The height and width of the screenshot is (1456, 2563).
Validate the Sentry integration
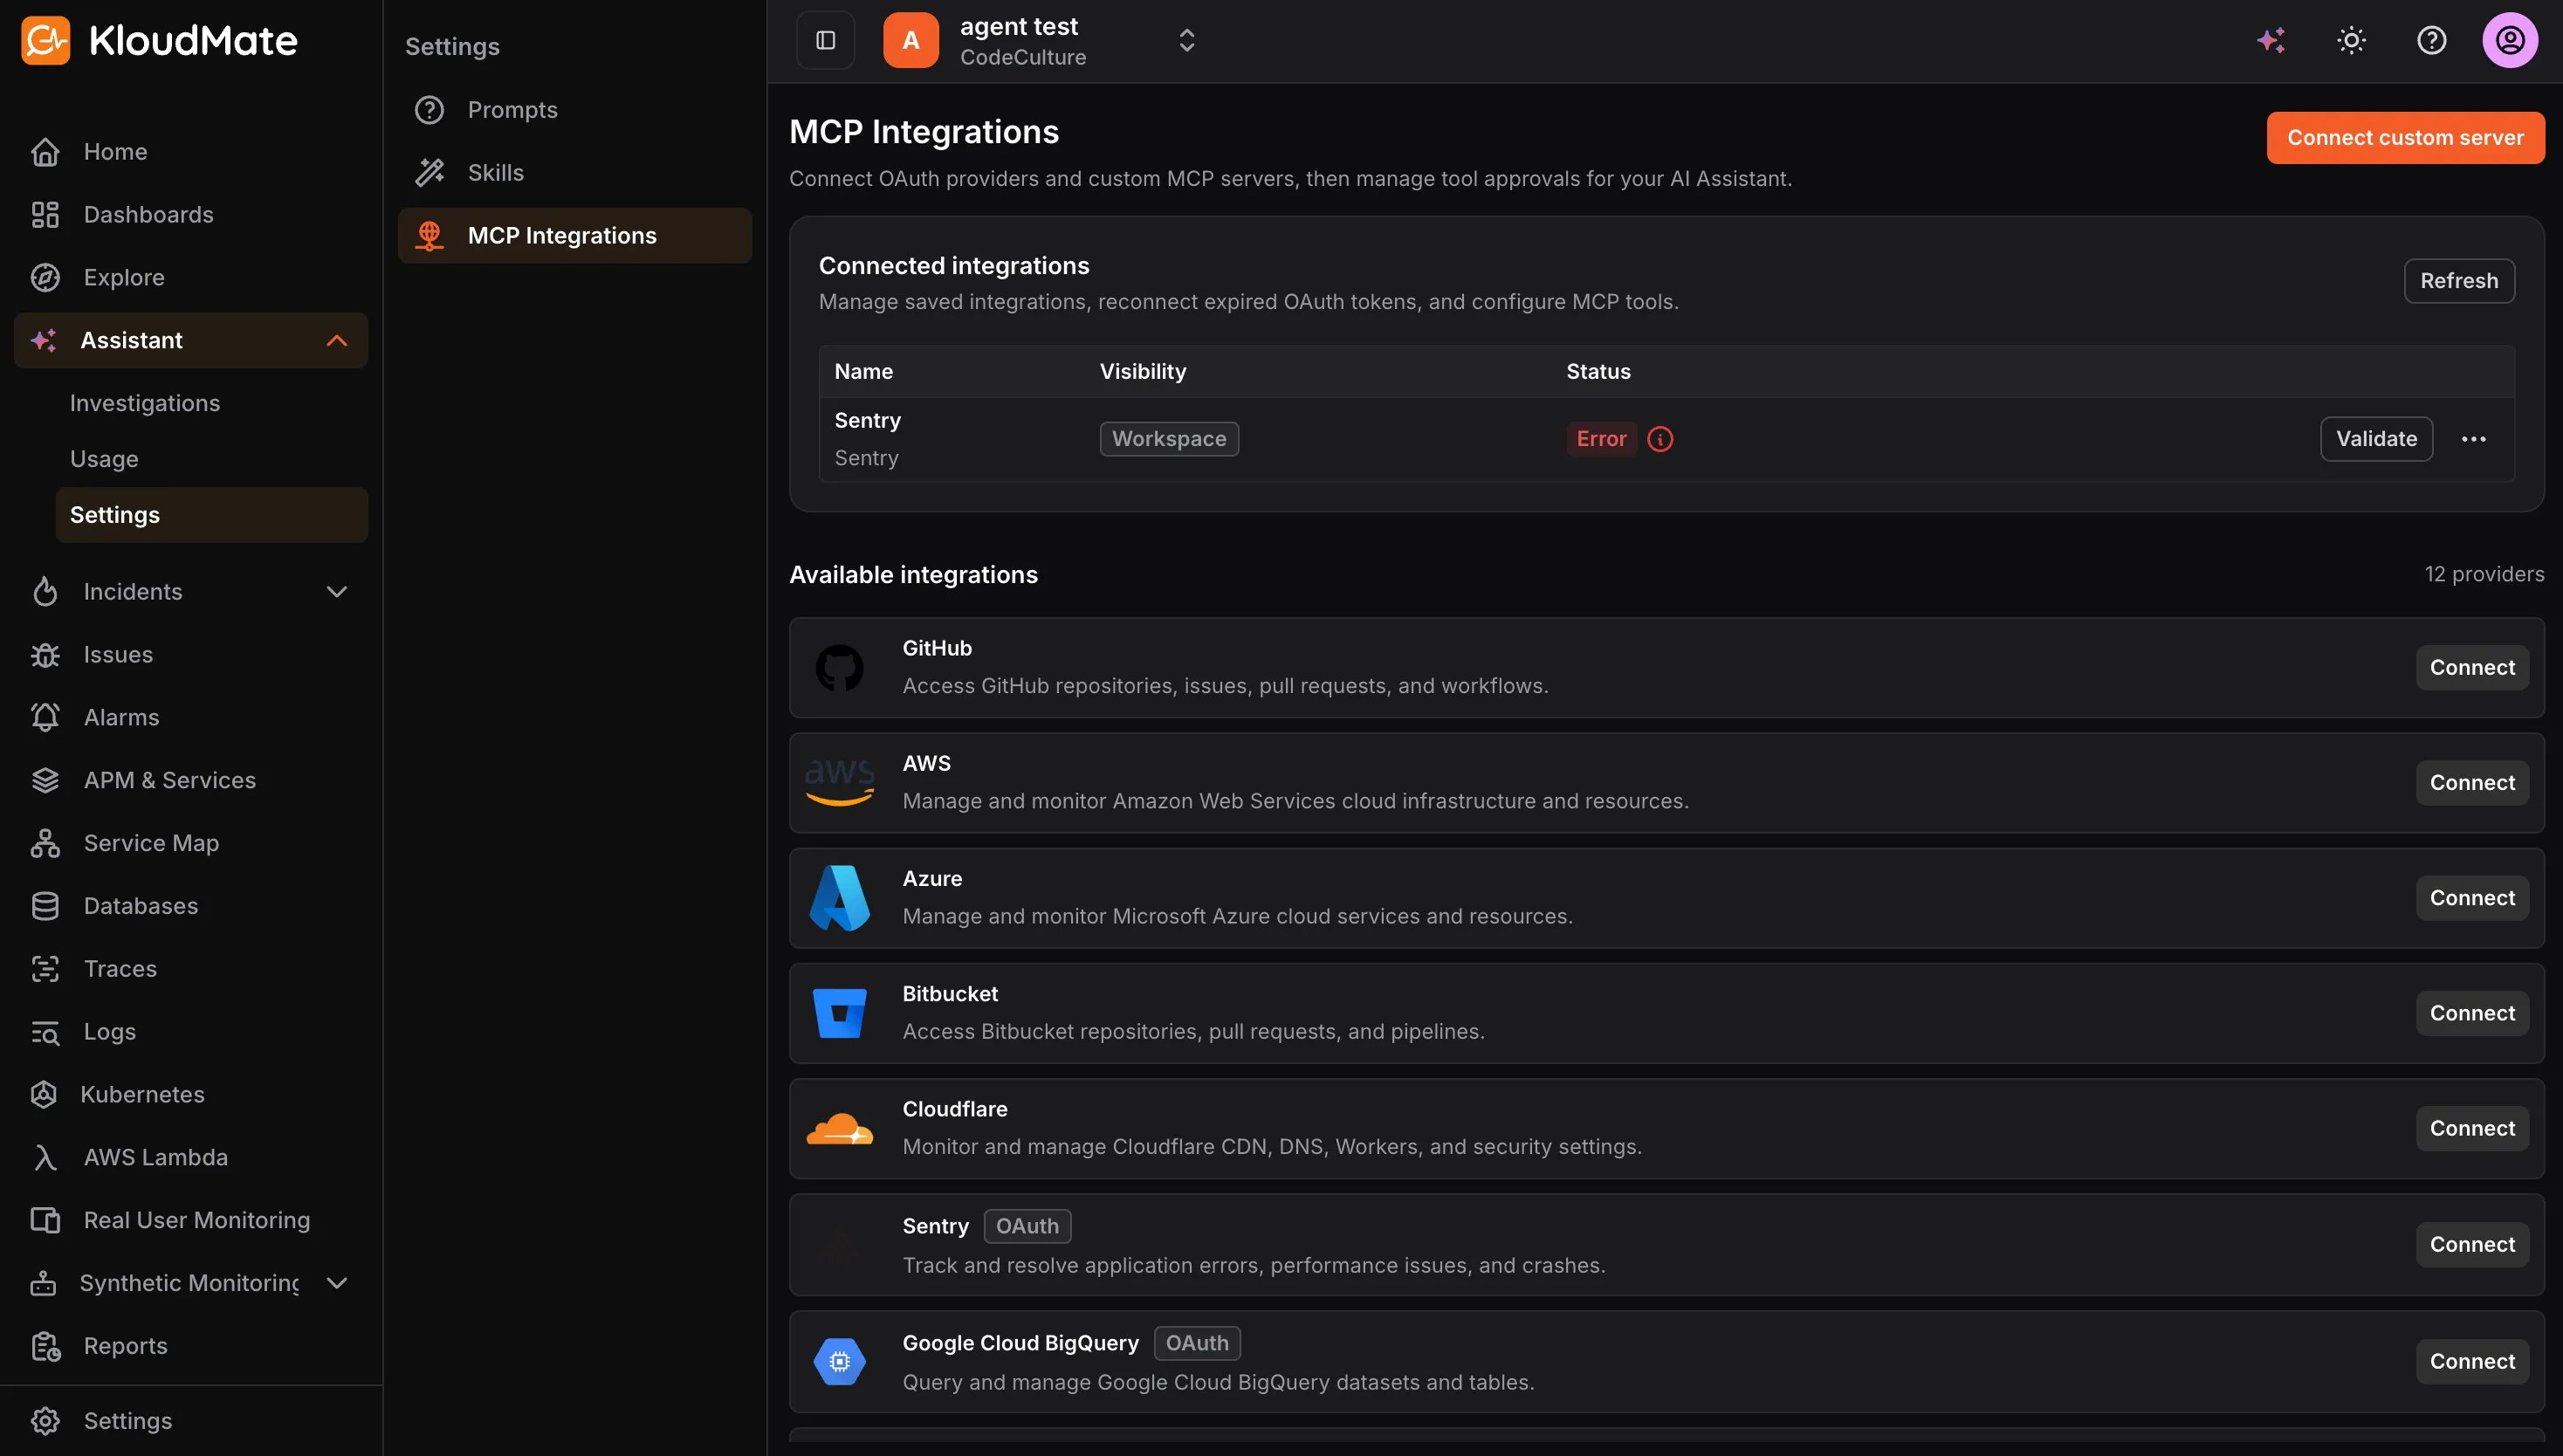2376,439
